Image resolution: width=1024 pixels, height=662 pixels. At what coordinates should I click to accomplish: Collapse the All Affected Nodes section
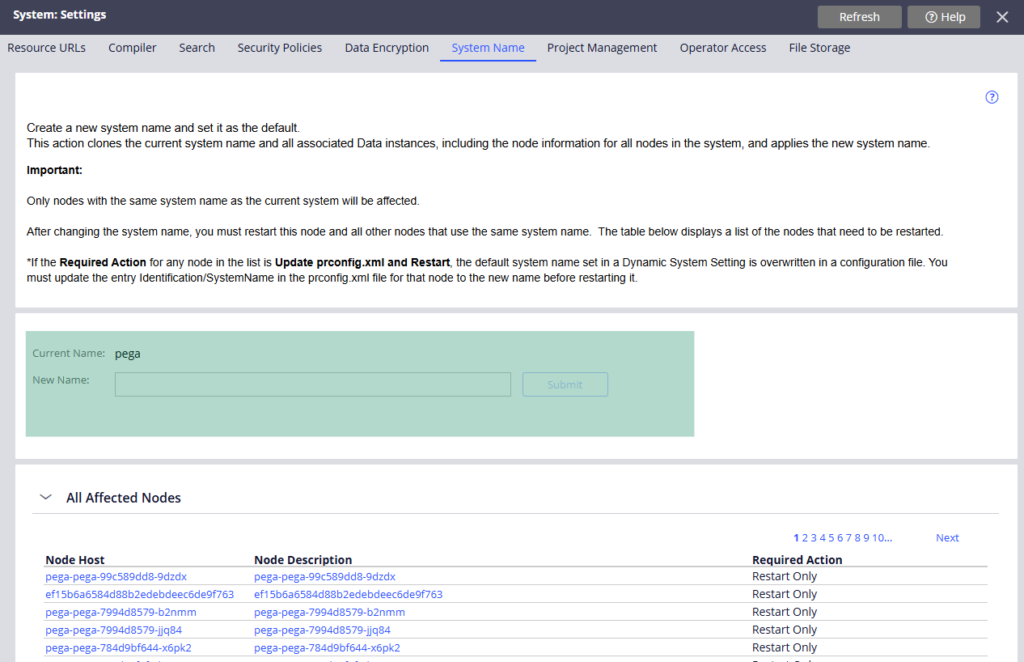click(46, 497)
